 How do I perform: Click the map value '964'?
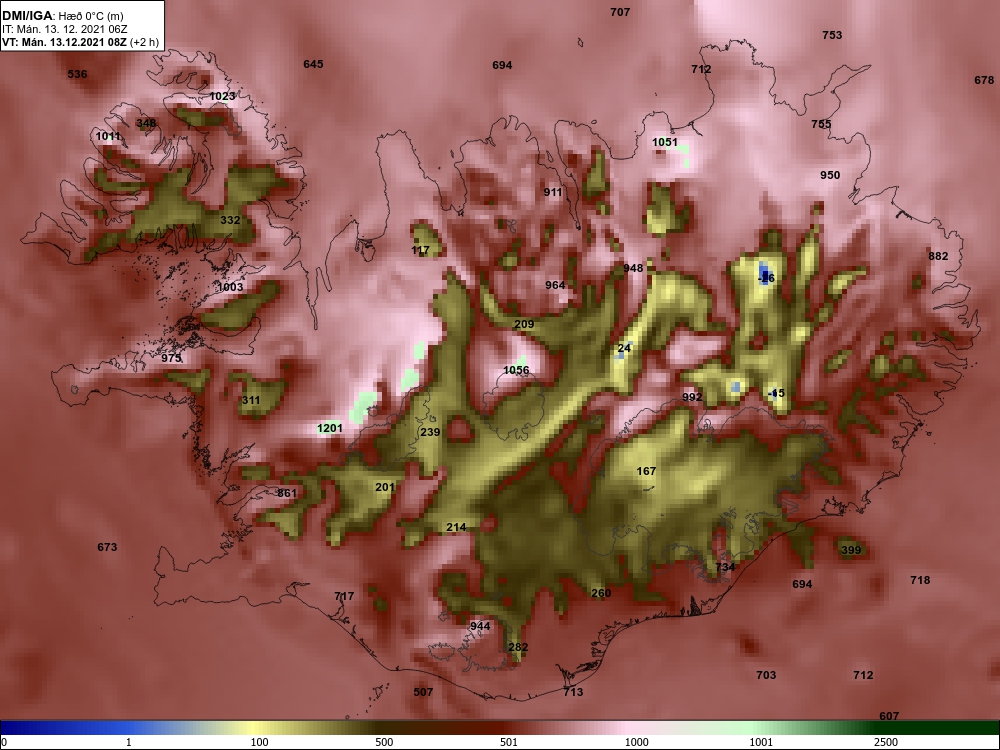tap(555, 285)
